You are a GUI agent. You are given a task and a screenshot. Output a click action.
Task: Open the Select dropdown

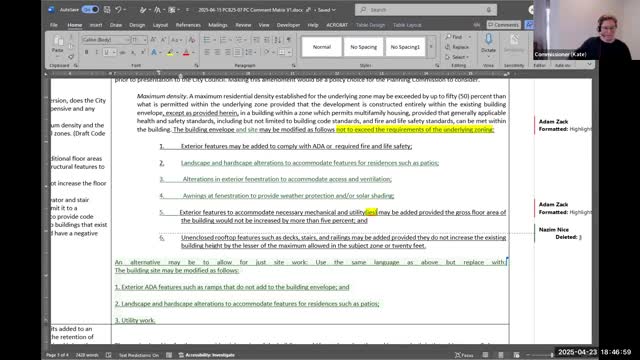[x=458, y=57]
